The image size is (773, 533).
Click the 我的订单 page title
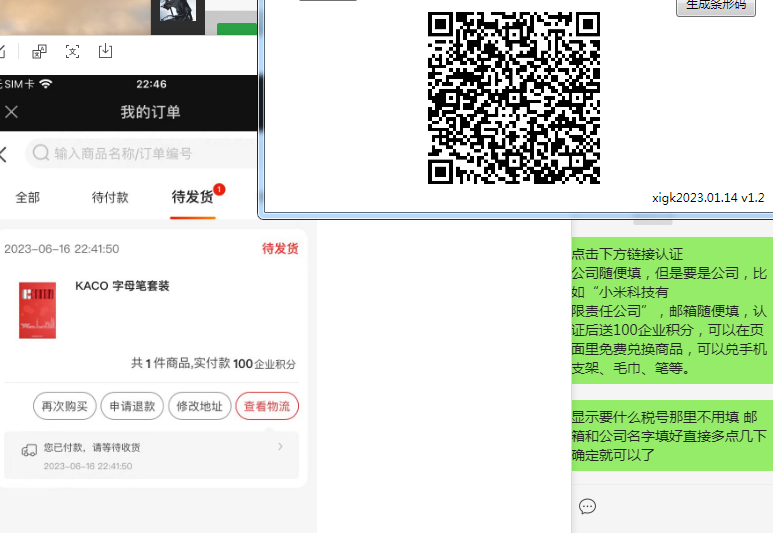[x=151, y=112]
